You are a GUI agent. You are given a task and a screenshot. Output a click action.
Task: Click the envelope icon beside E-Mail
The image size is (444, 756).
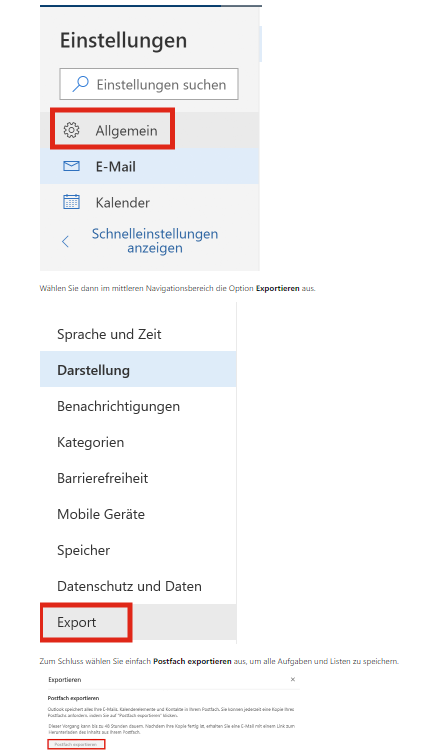(71, 166)
